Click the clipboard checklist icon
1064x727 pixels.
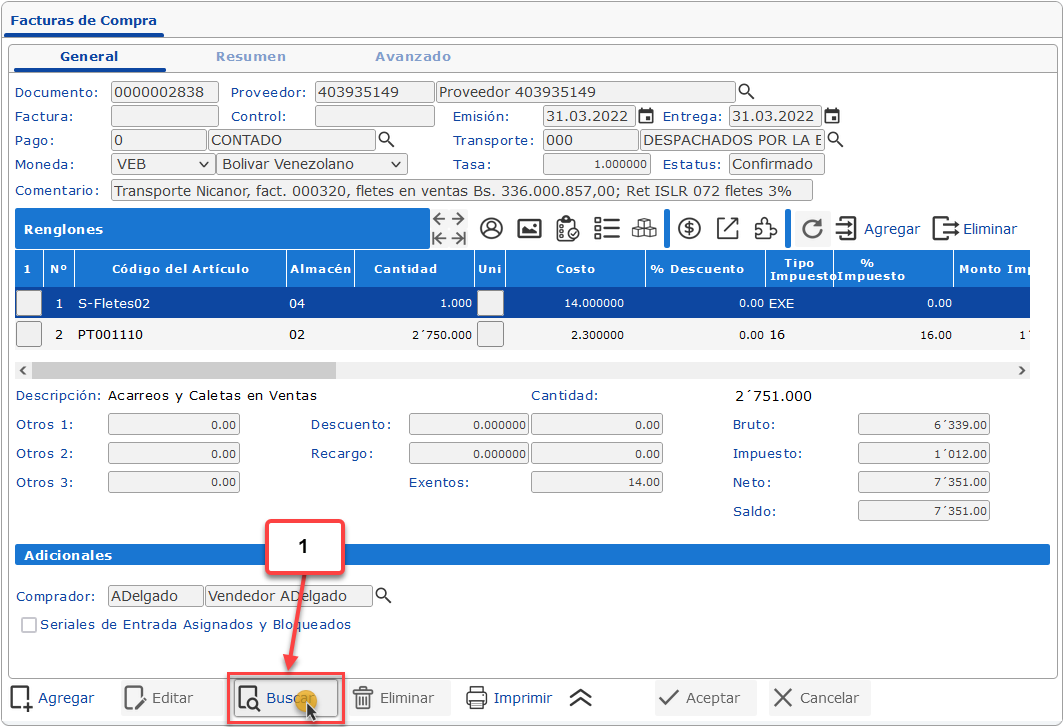click(567, 229)
